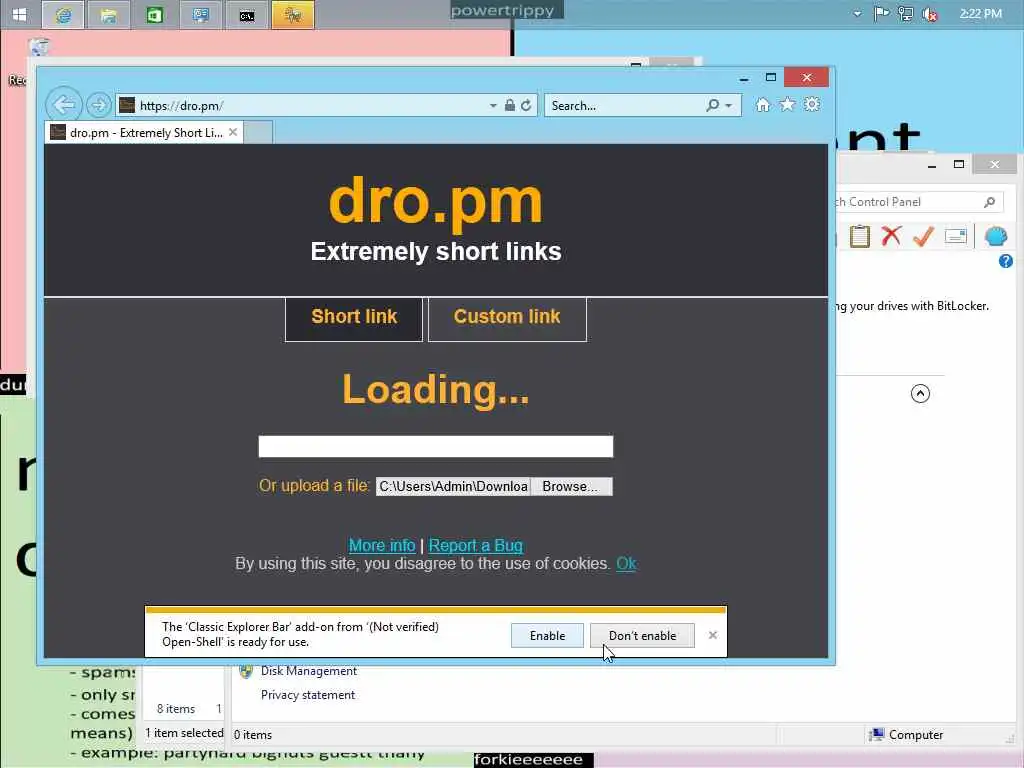Open the Control Panel taskbar icon

200,15
